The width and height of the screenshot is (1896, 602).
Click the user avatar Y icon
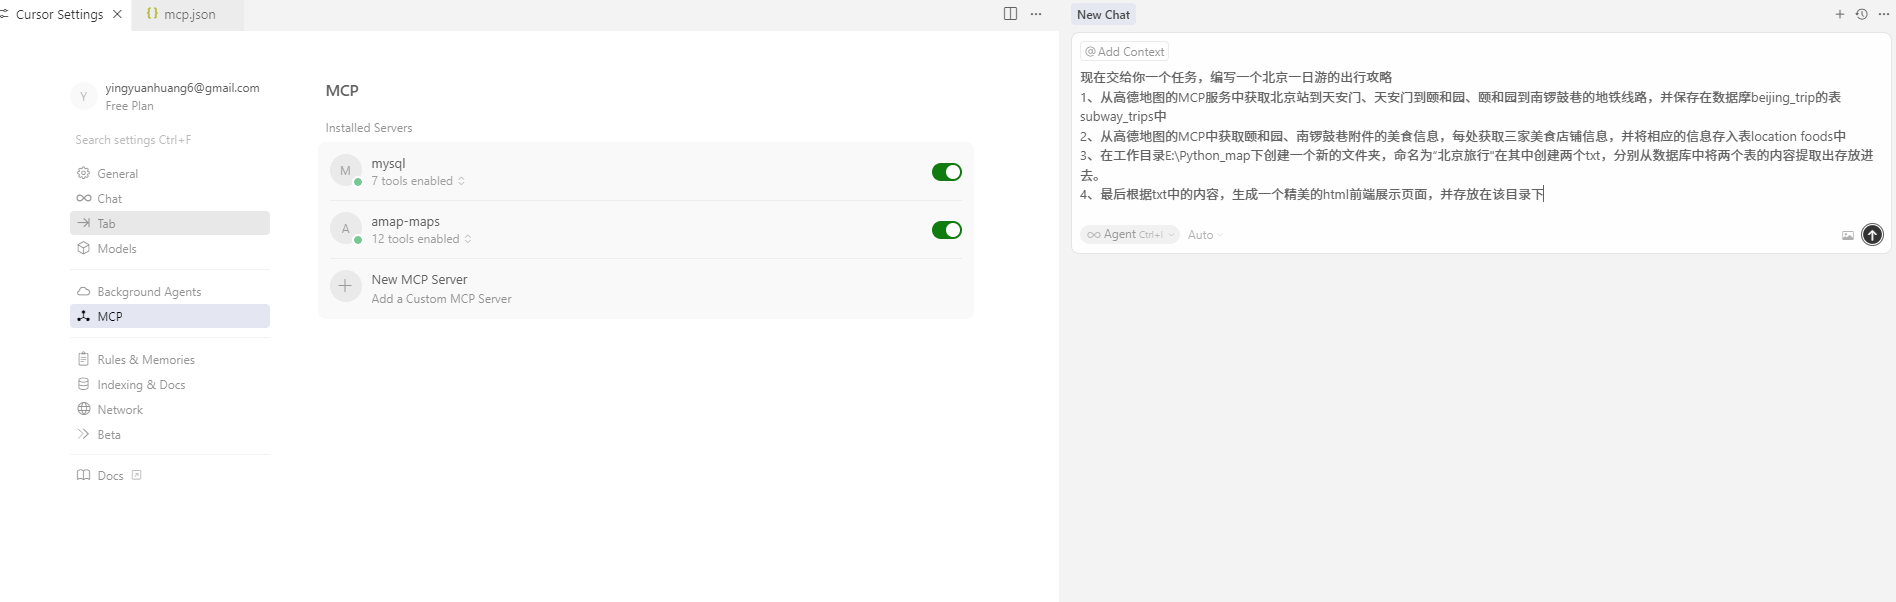pyautogui.click(x=84, y=96)
